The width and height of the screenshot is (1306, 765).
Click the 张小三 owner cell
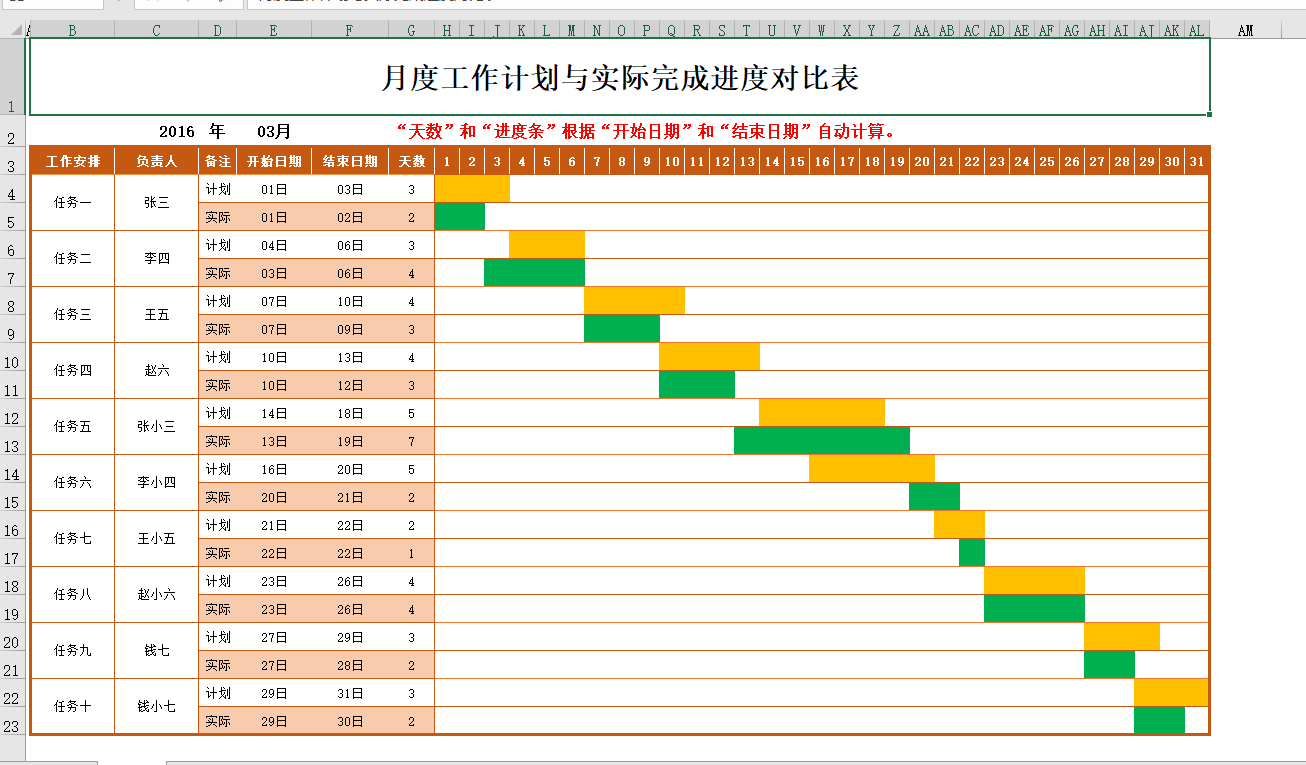[x=157, y=427]
